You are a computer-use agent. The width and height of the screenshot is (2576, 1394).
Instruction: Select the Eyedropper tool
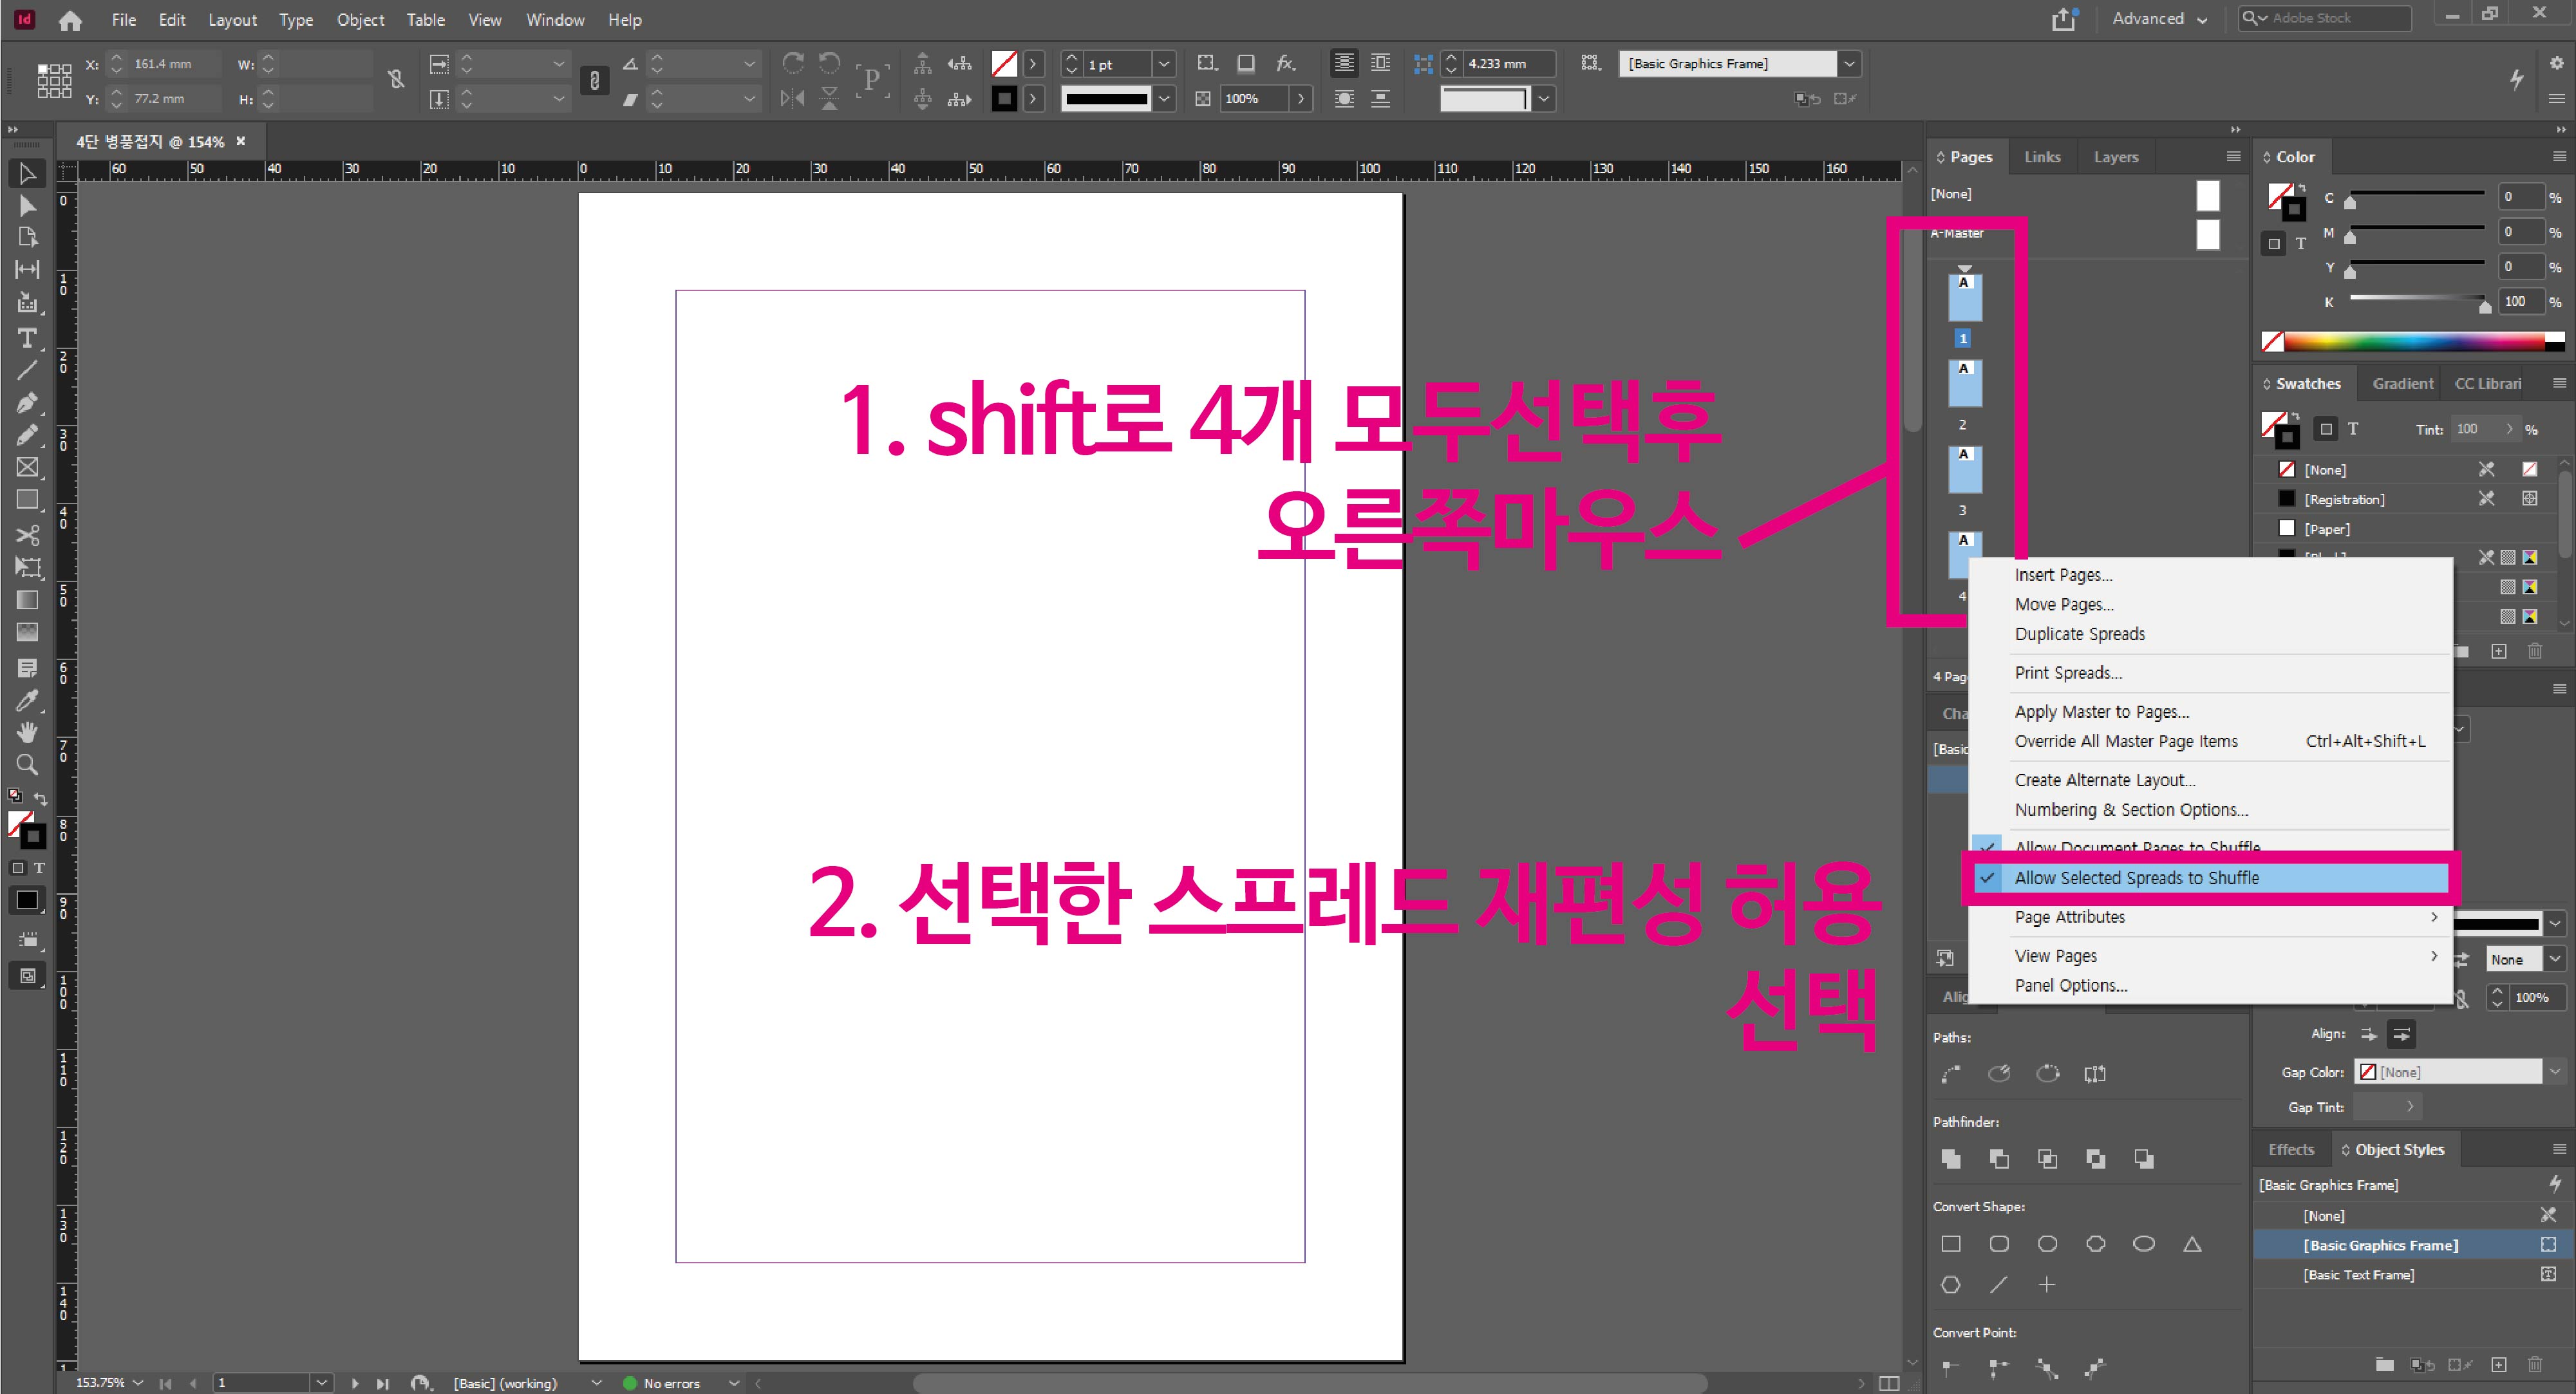27,700
